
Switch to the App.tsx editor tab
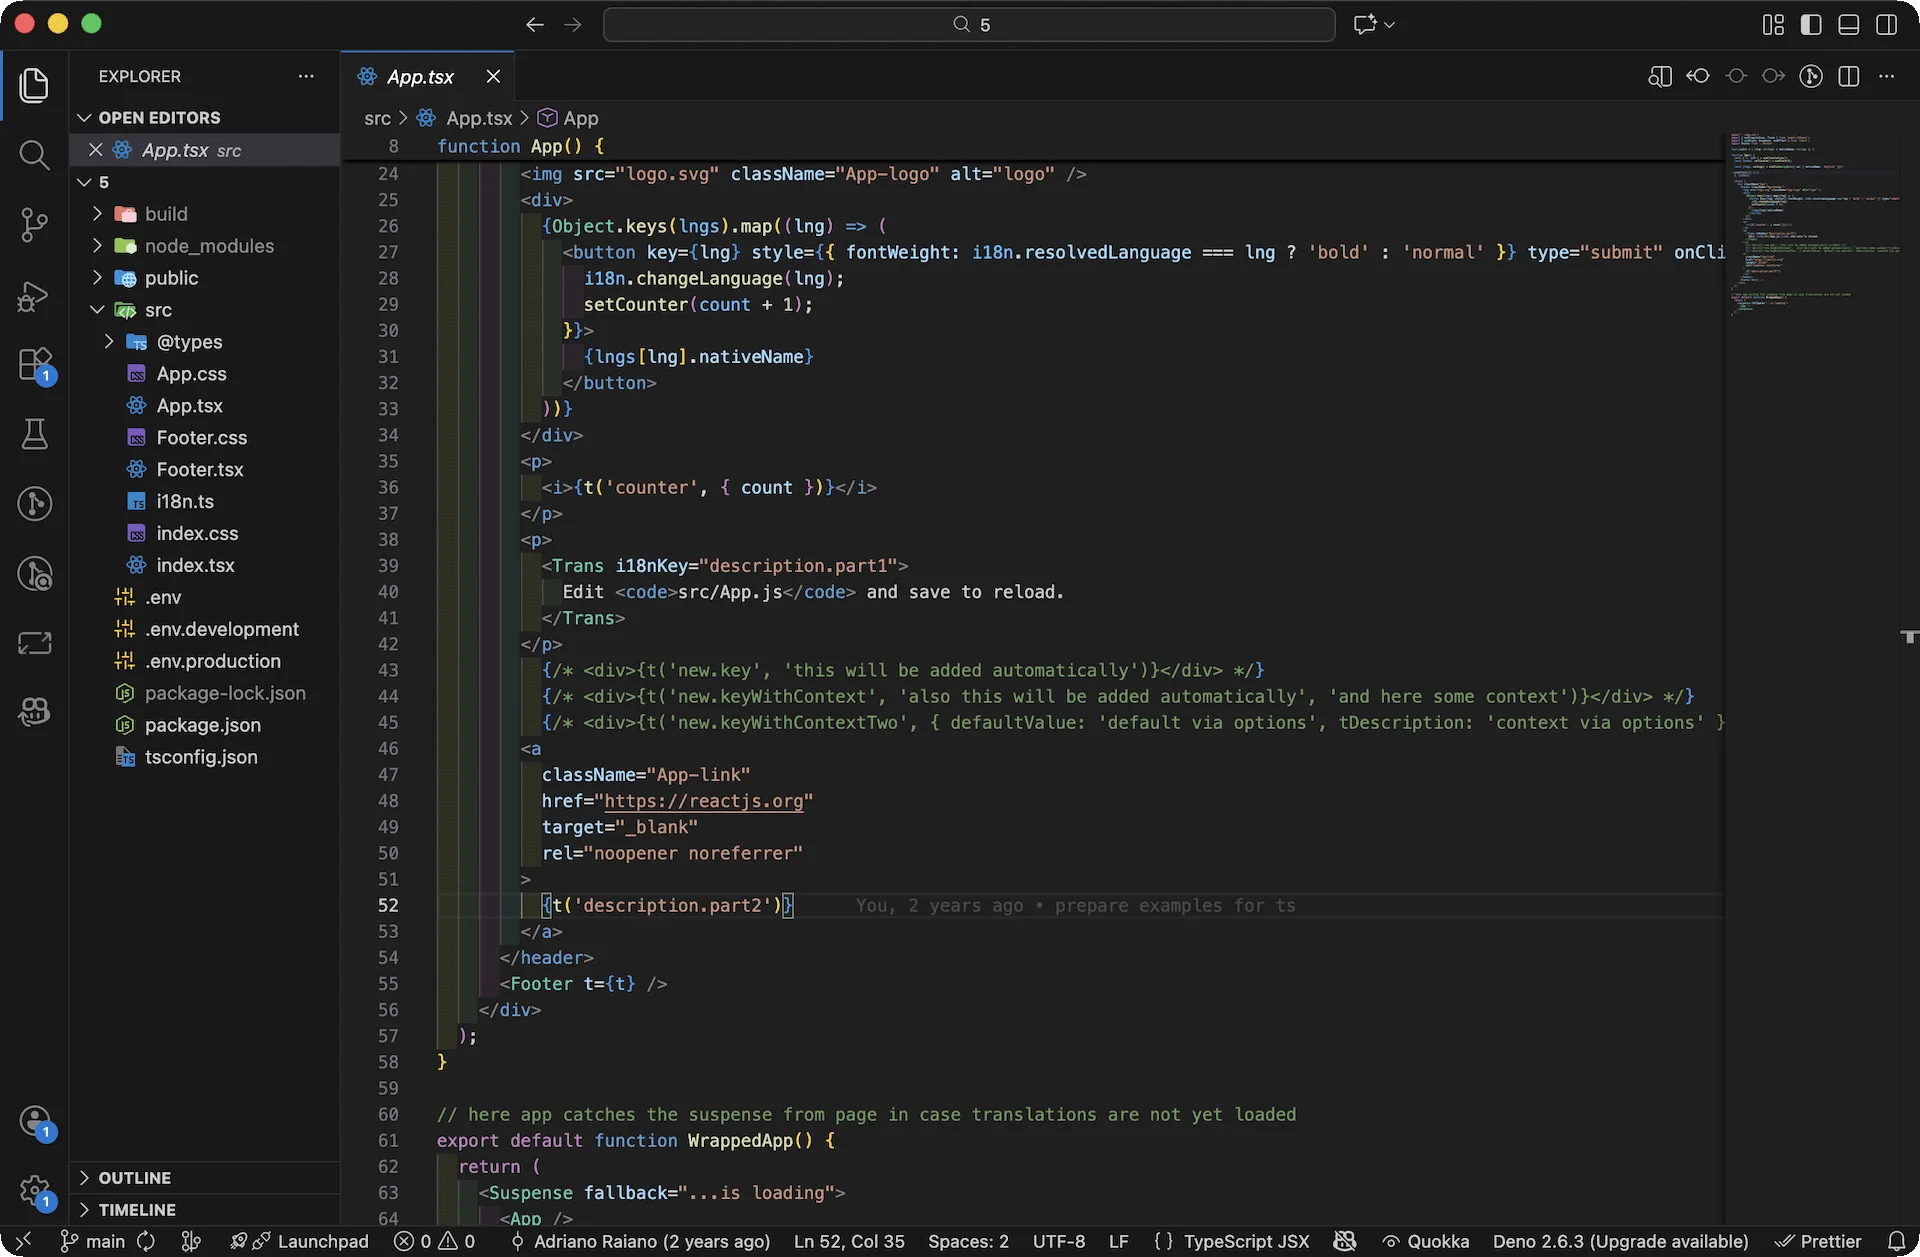pyautogui.click(x=420, y=76)
